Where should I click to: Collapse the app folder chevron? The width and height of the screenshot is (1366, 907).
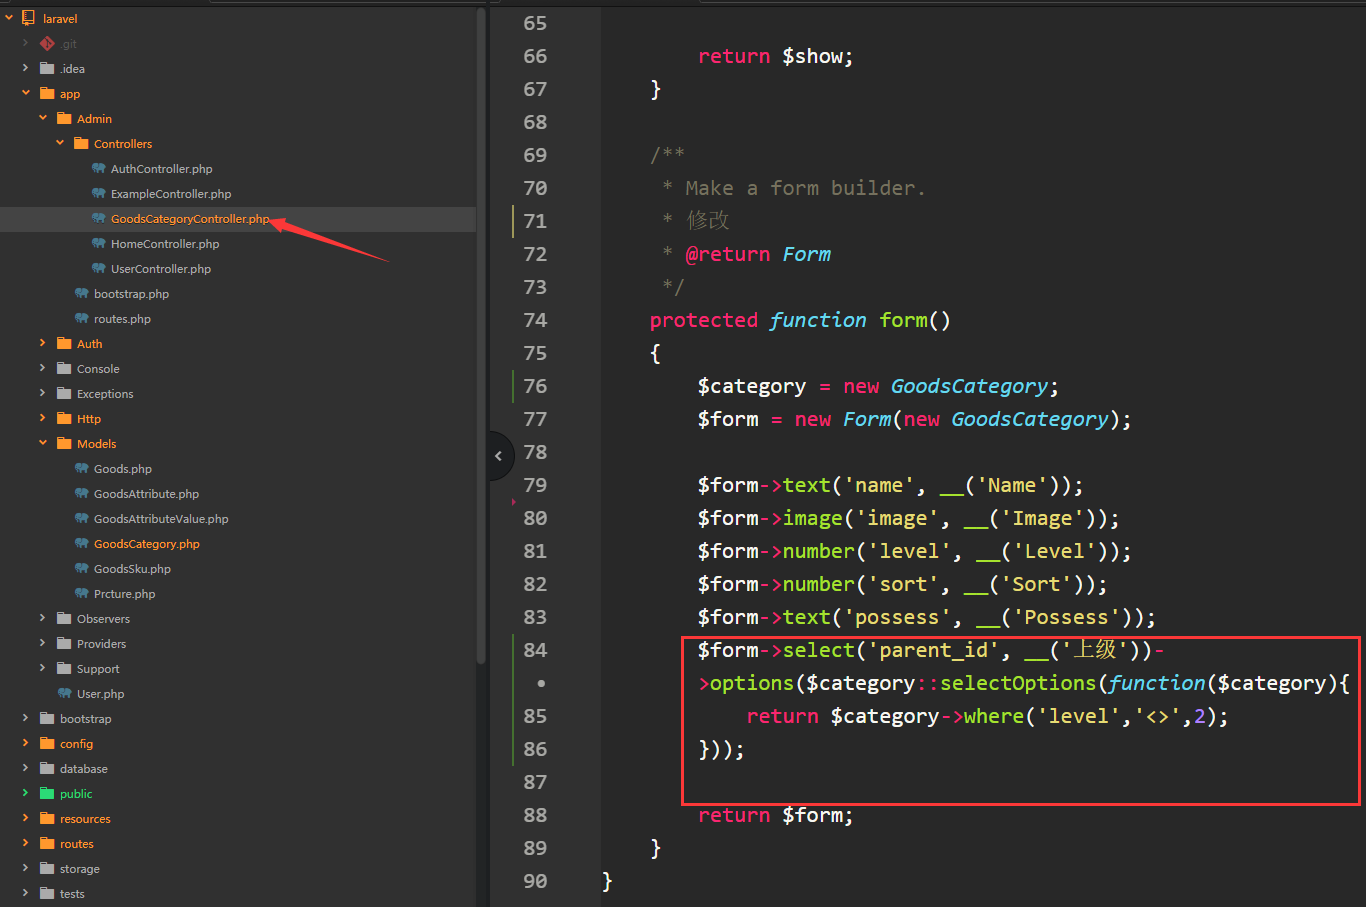click(26, 93)
